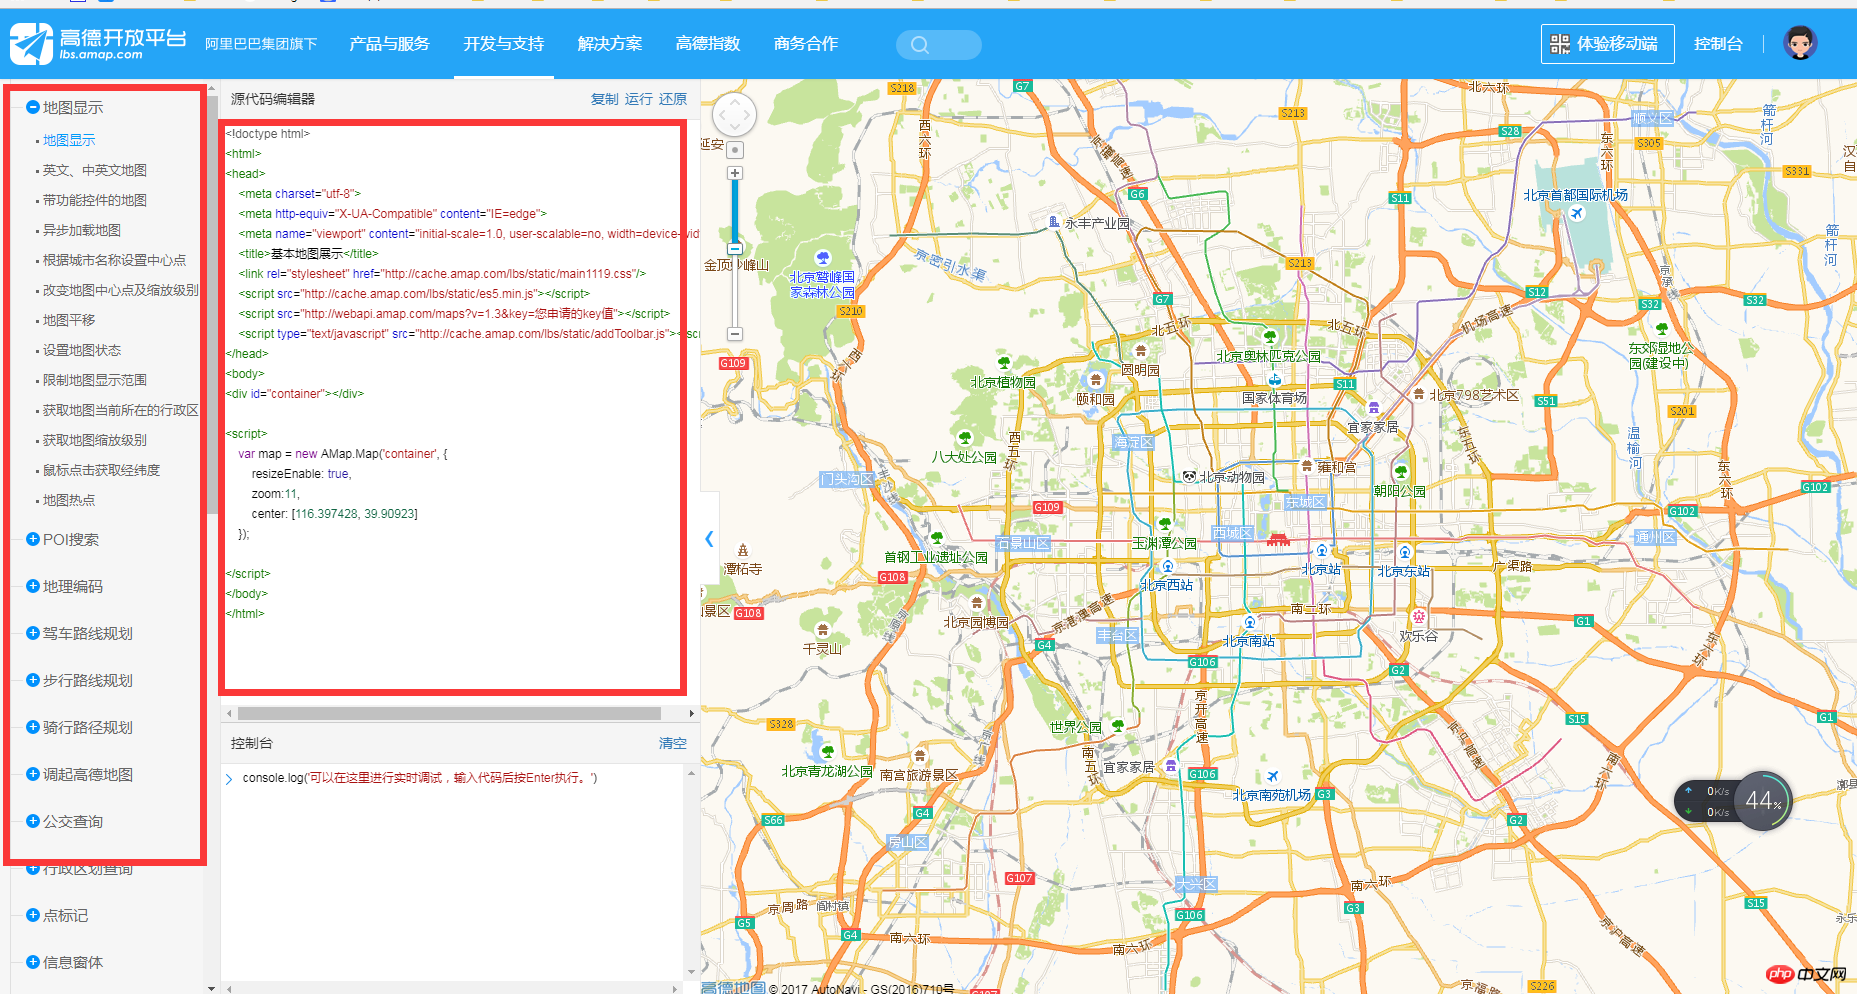Click the Yonghe Temple (雍和宫) icon
Viewport: 1857px width, 994px height.
1307,466
